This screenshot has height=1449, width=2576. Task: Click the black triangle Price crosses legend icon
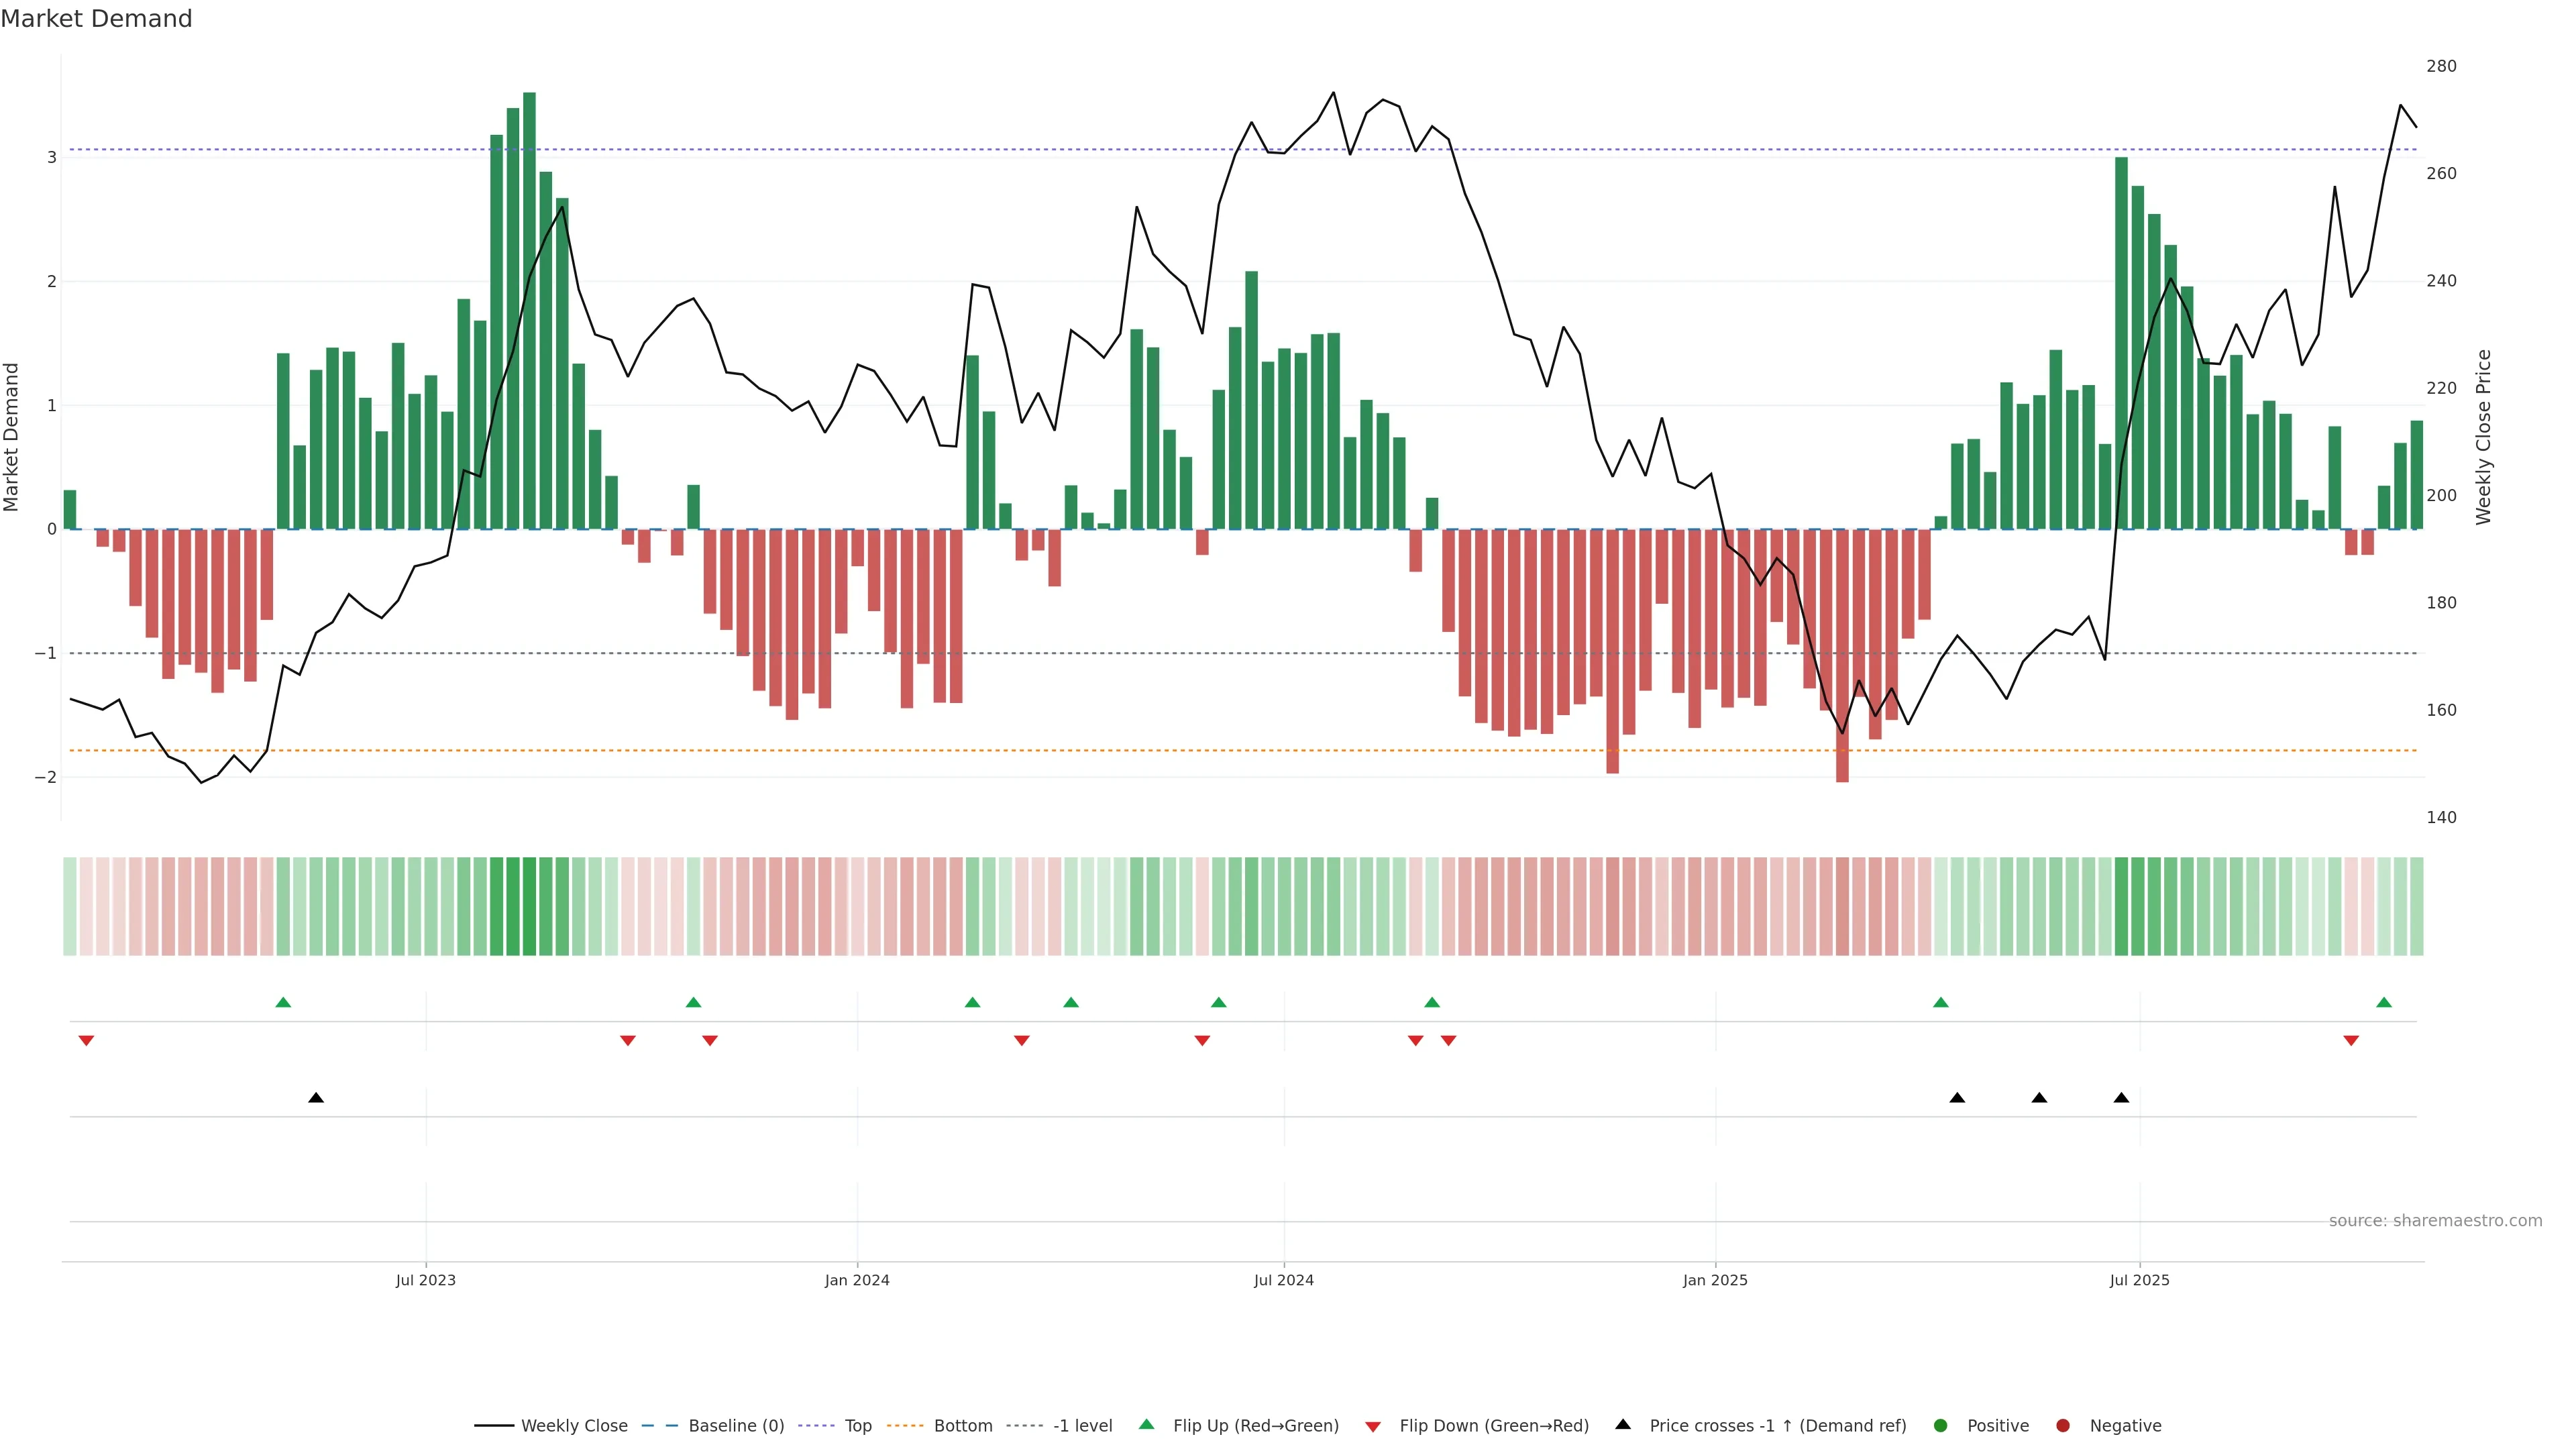click(x=1623, y=1425)
